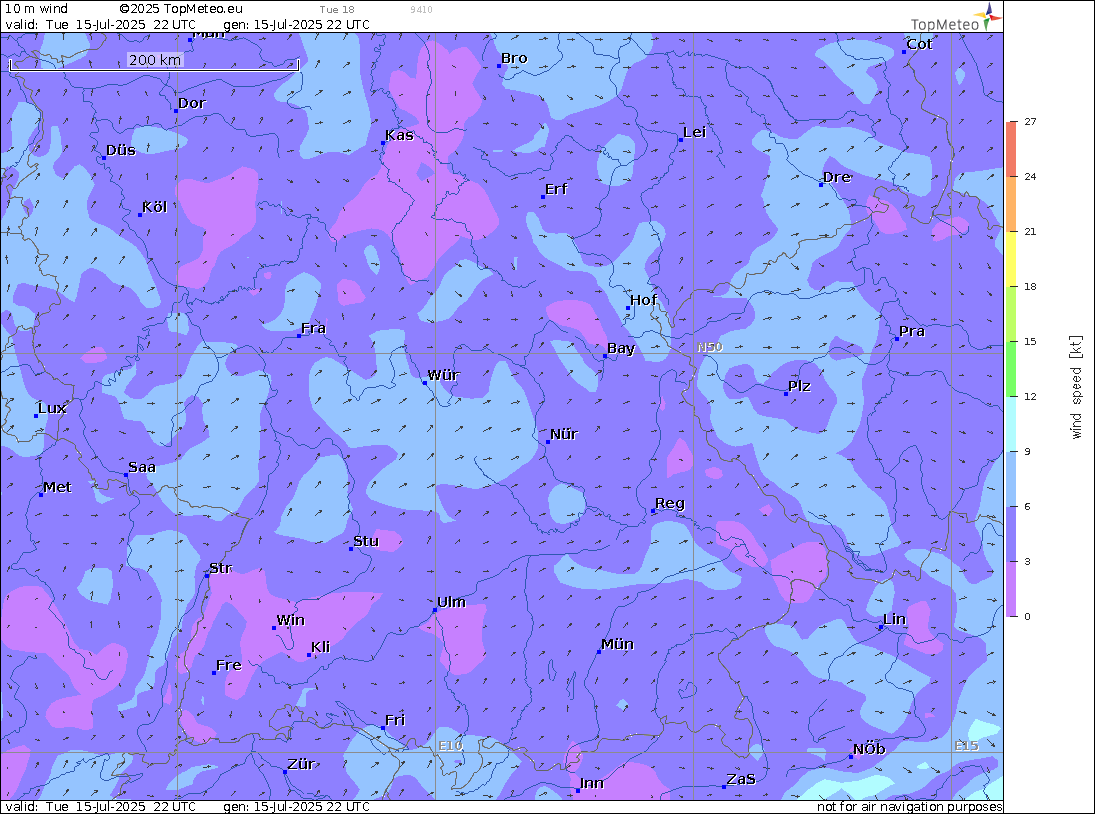The height and width of the screenshot is (814, 1095).
Task: Click 'not for air navigation purposes' notice
Action: click(x=909, y=806)
